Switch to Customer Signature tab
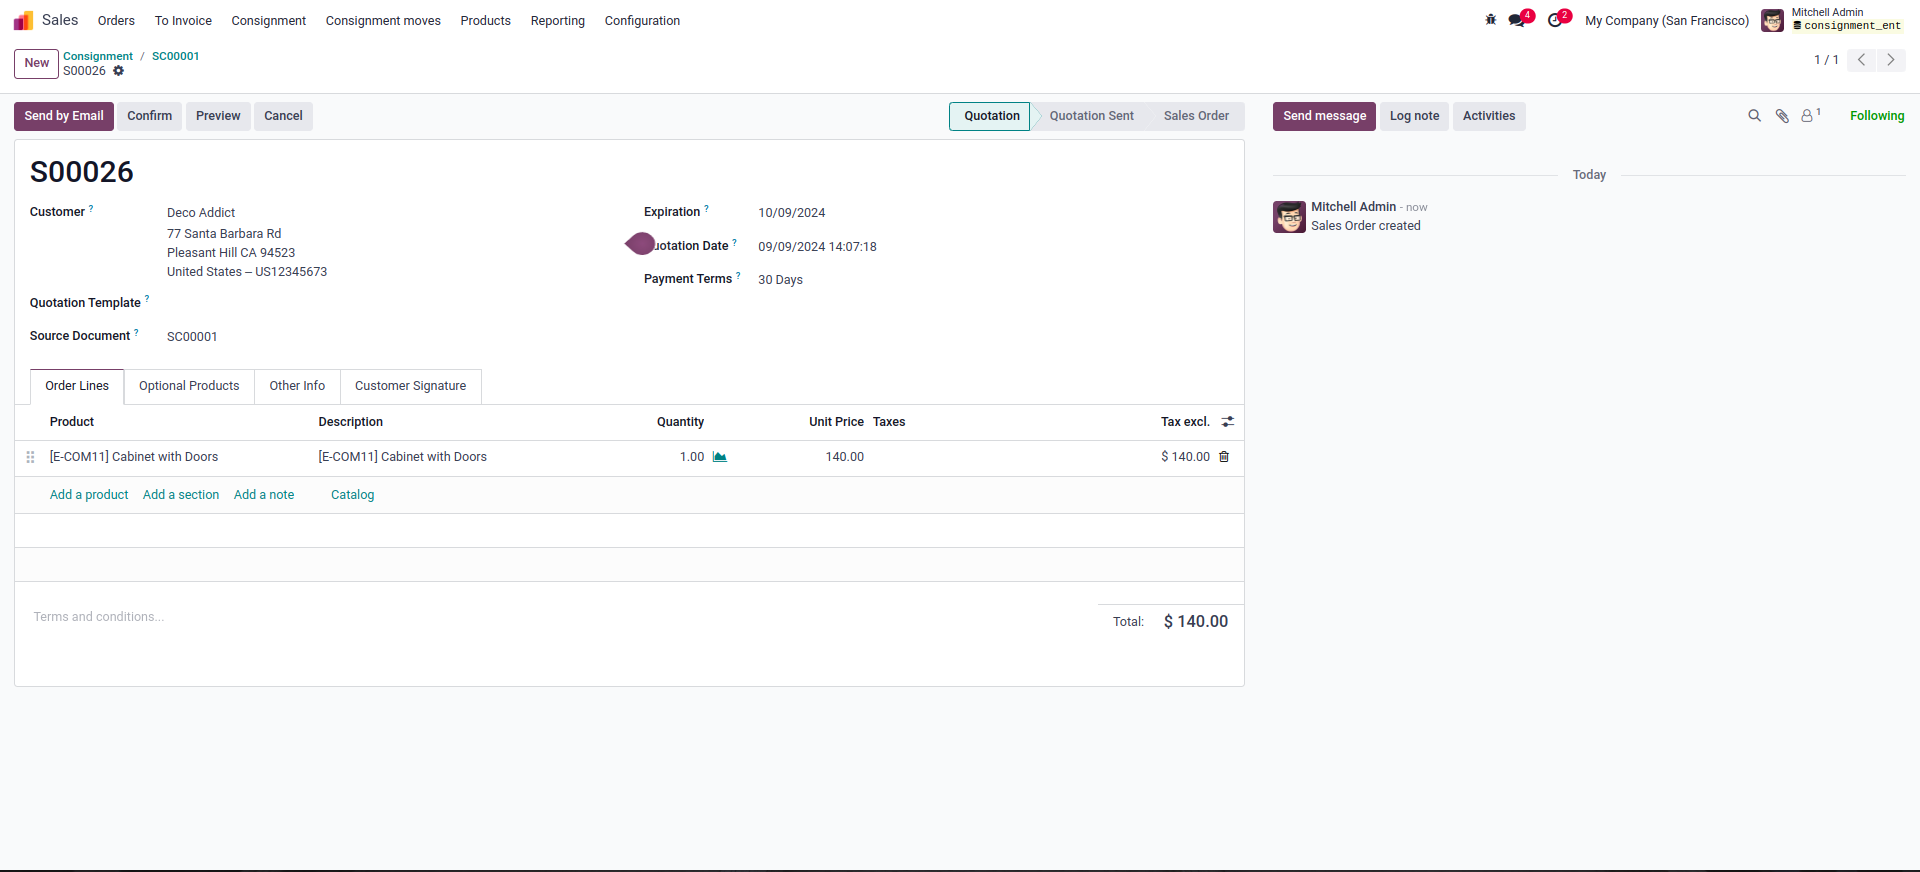 [x=410, y=386]
